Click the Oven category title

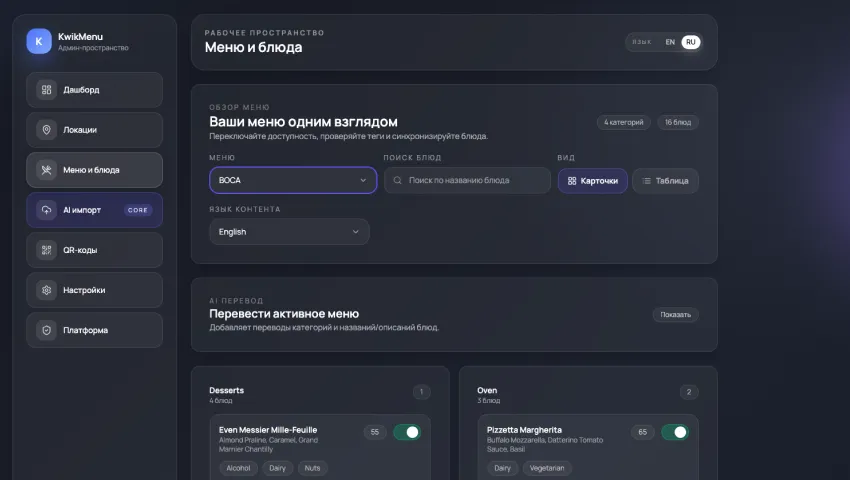click(x=487, y=391)
